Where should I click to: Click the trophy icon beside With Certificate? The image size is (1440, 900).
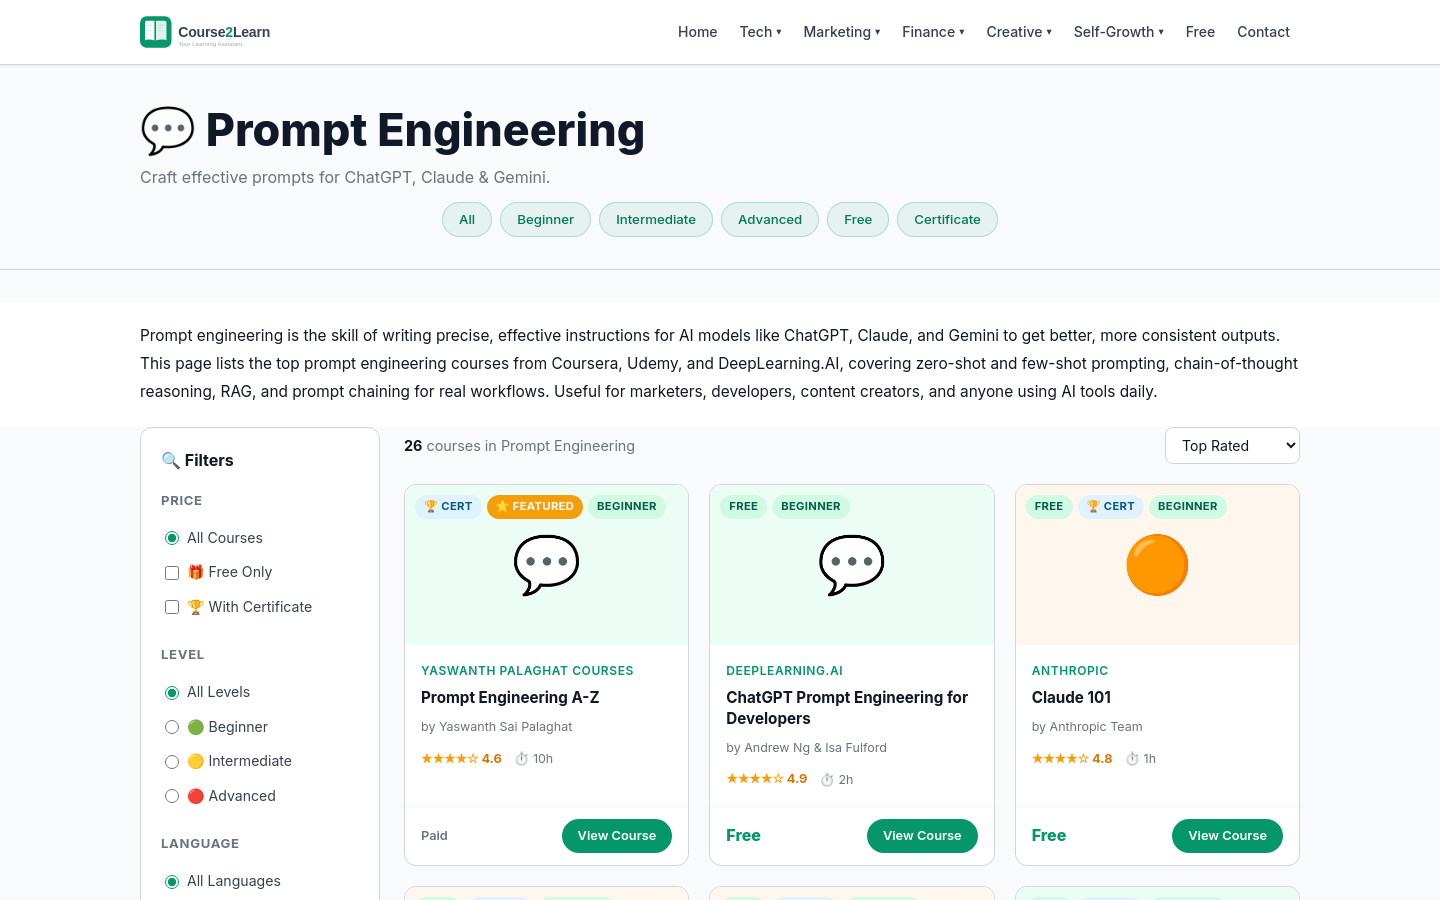click(x=196, y=607)
